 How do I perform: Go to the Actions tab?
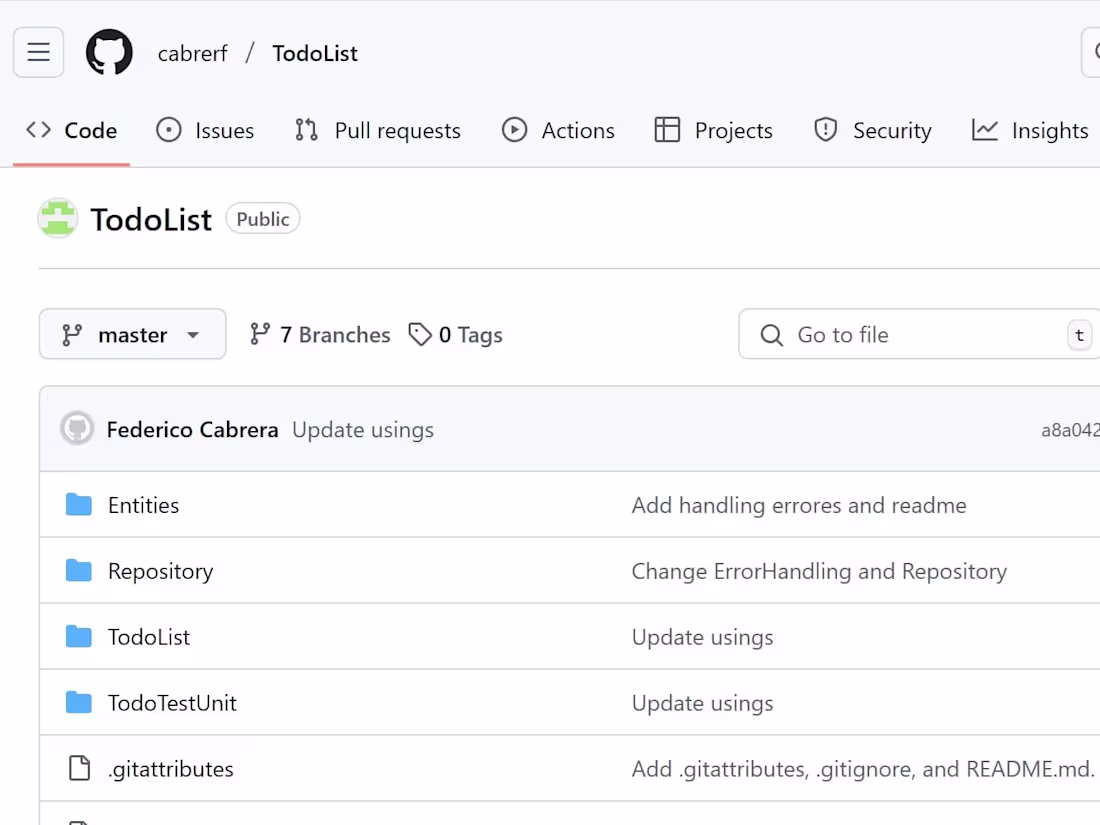558,131
